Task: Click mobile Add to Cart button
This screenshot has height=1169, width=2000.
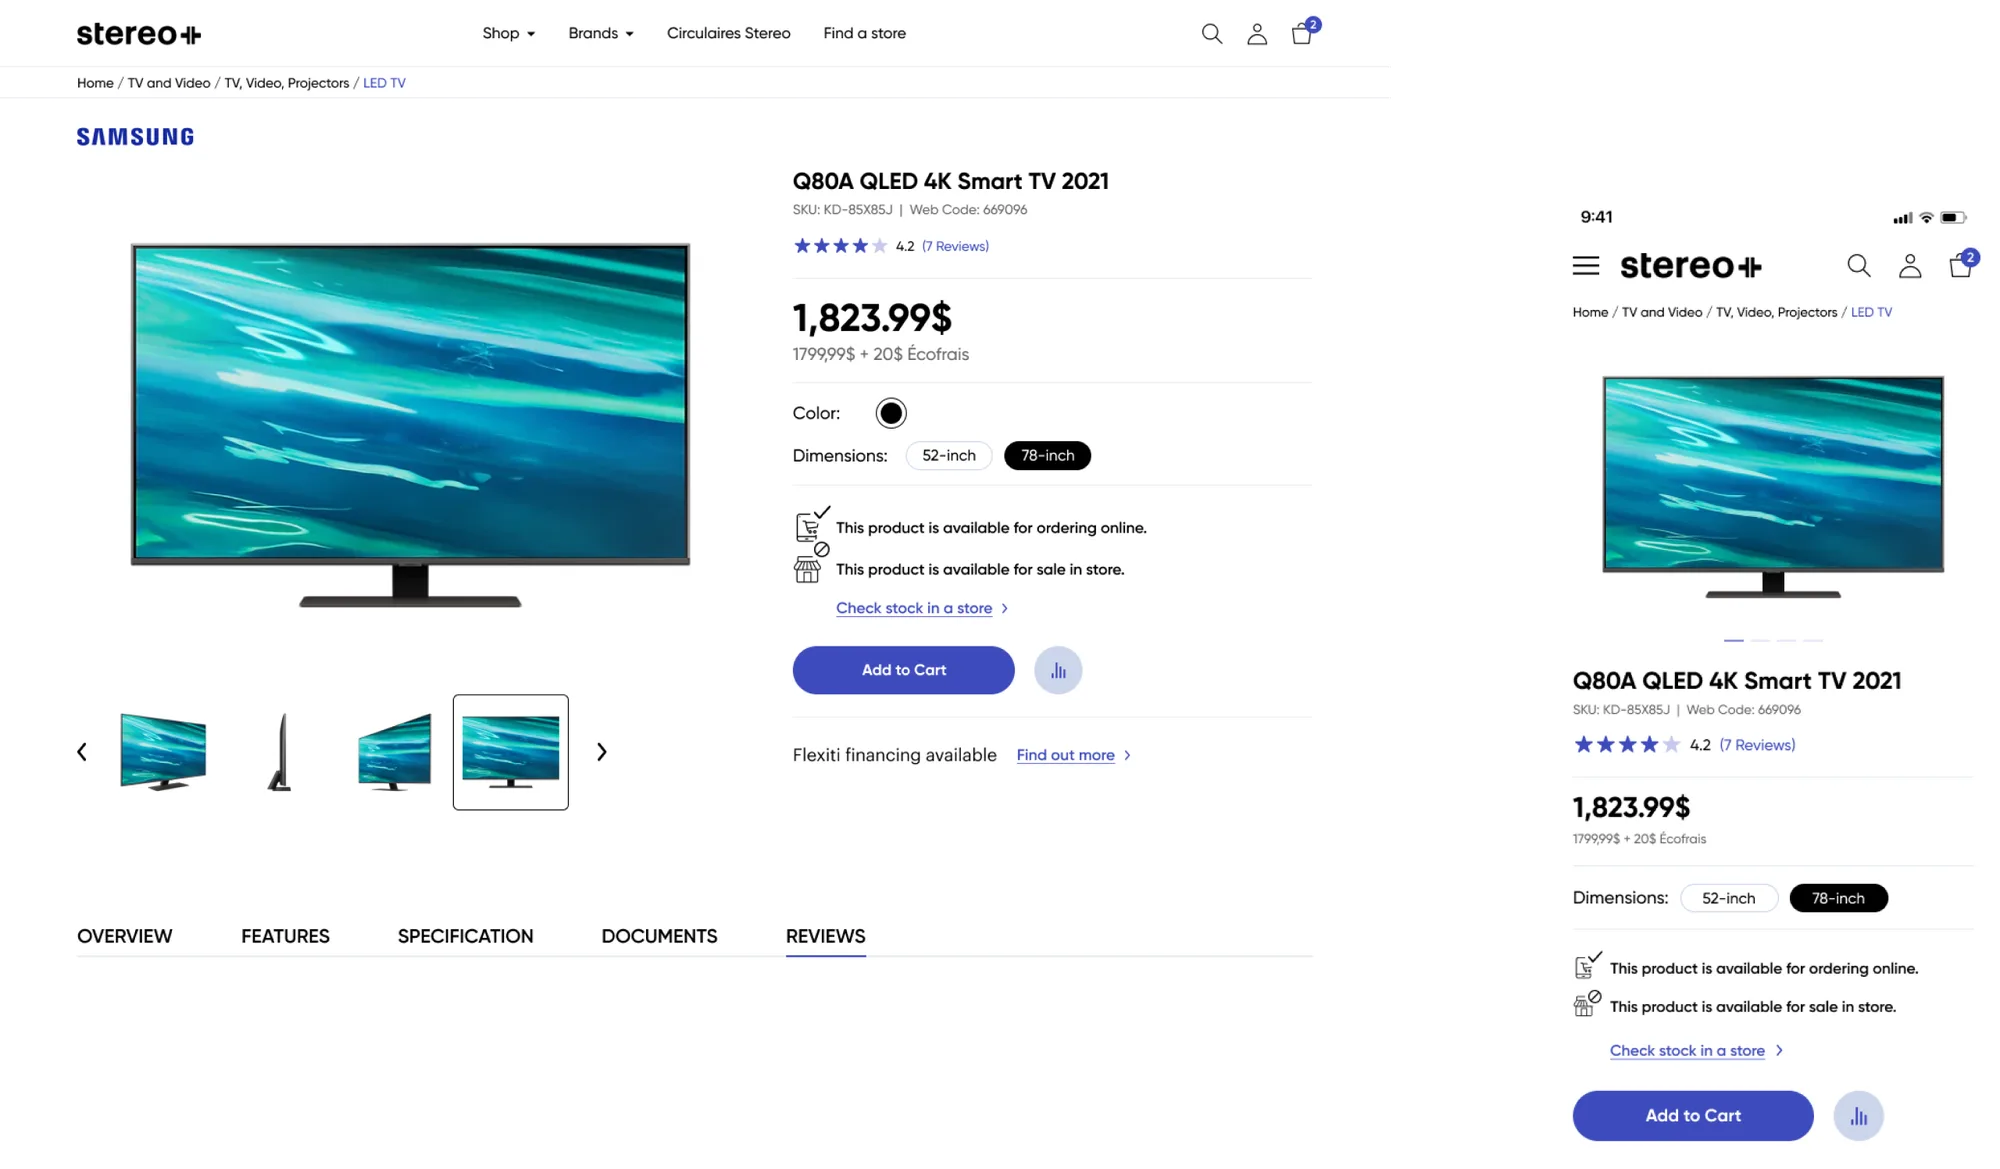Action: click(1693, 1116)
